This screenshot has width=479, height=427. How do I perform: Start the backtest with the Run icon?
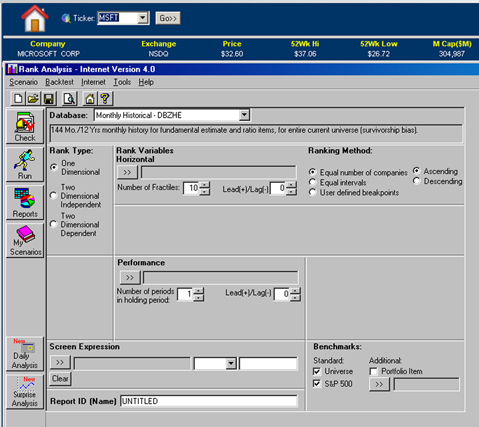point(25,165)
